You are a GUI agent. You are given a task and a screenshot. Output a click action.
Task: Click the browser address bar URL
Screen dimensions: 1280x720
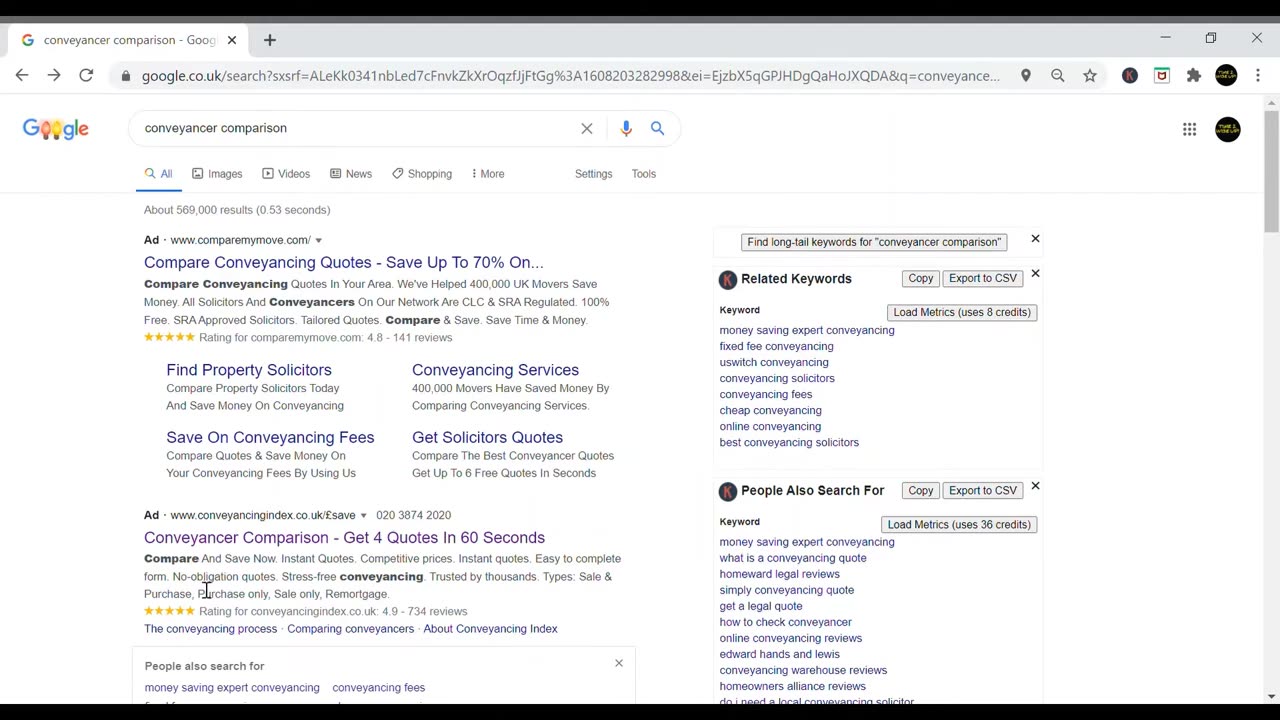coord(570,76)
